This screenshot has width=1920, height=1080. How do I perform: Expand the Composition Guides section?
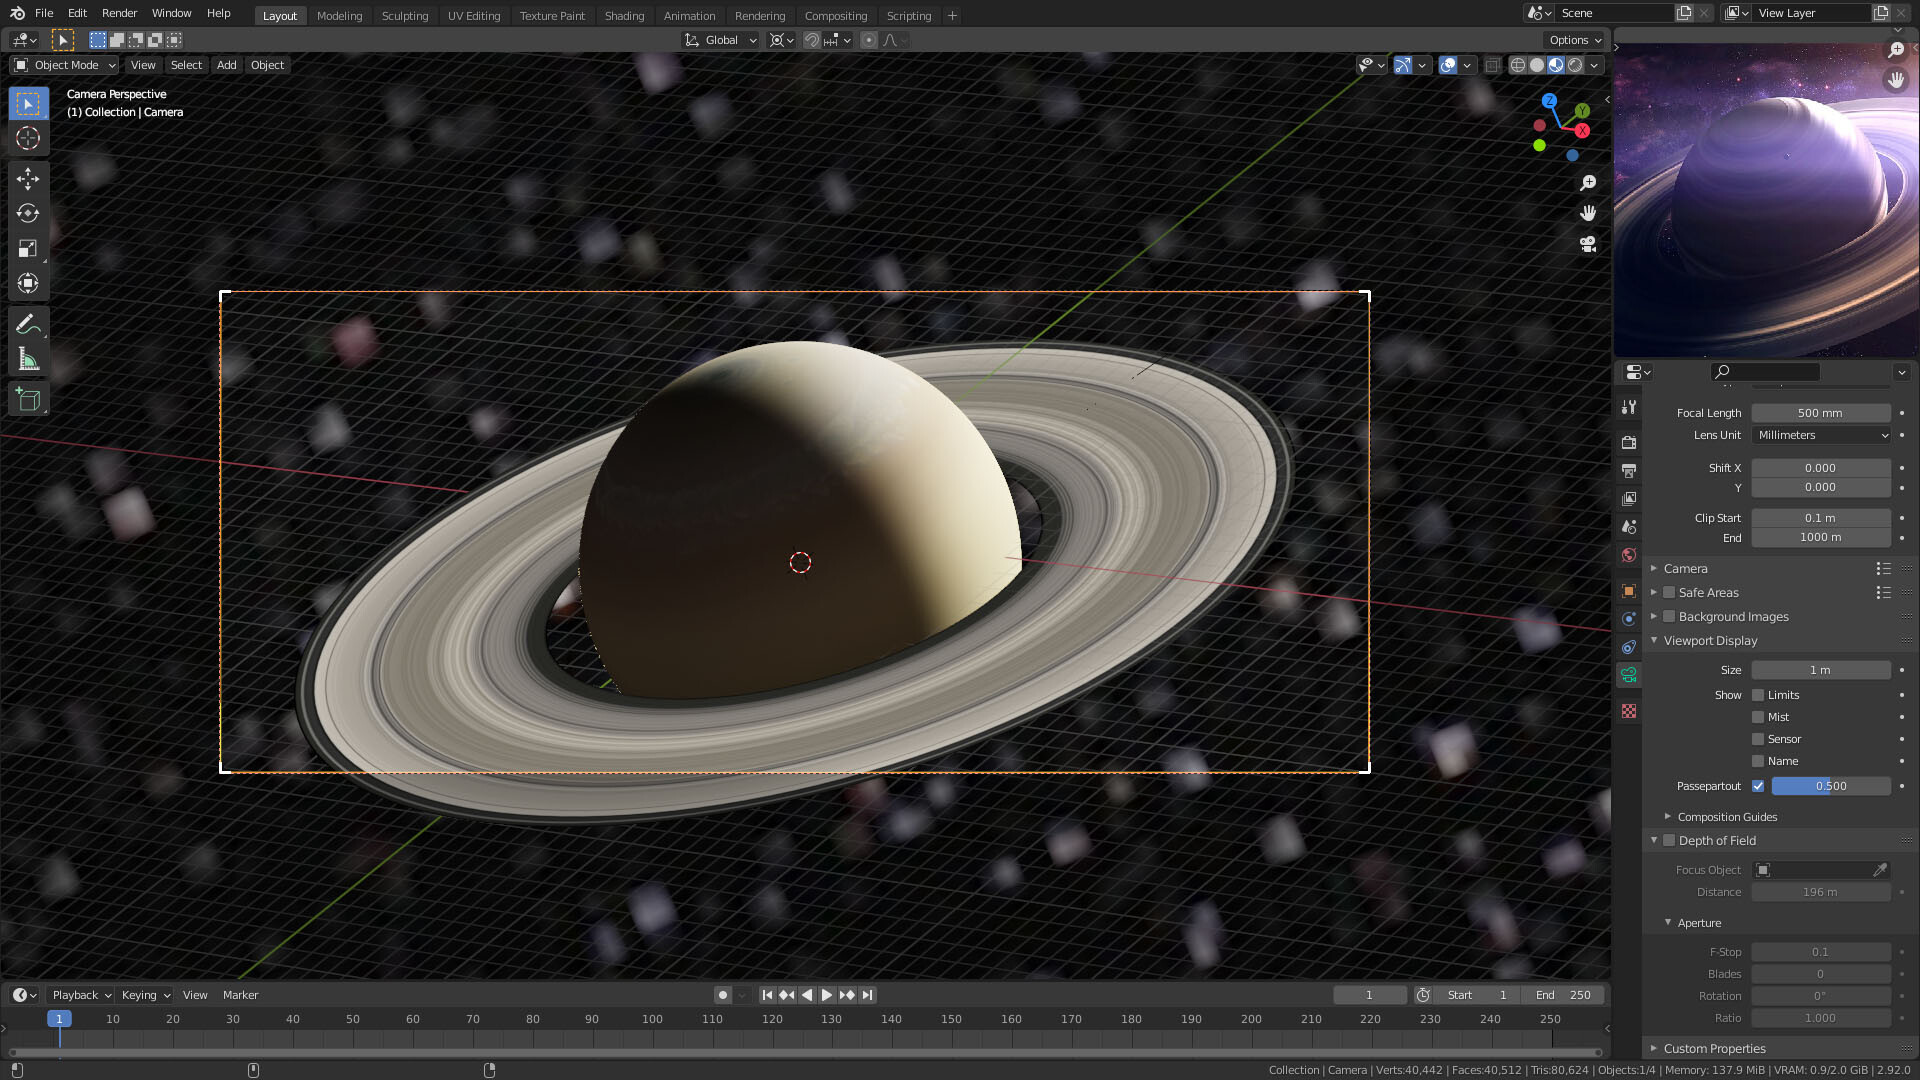[1727, 817]
